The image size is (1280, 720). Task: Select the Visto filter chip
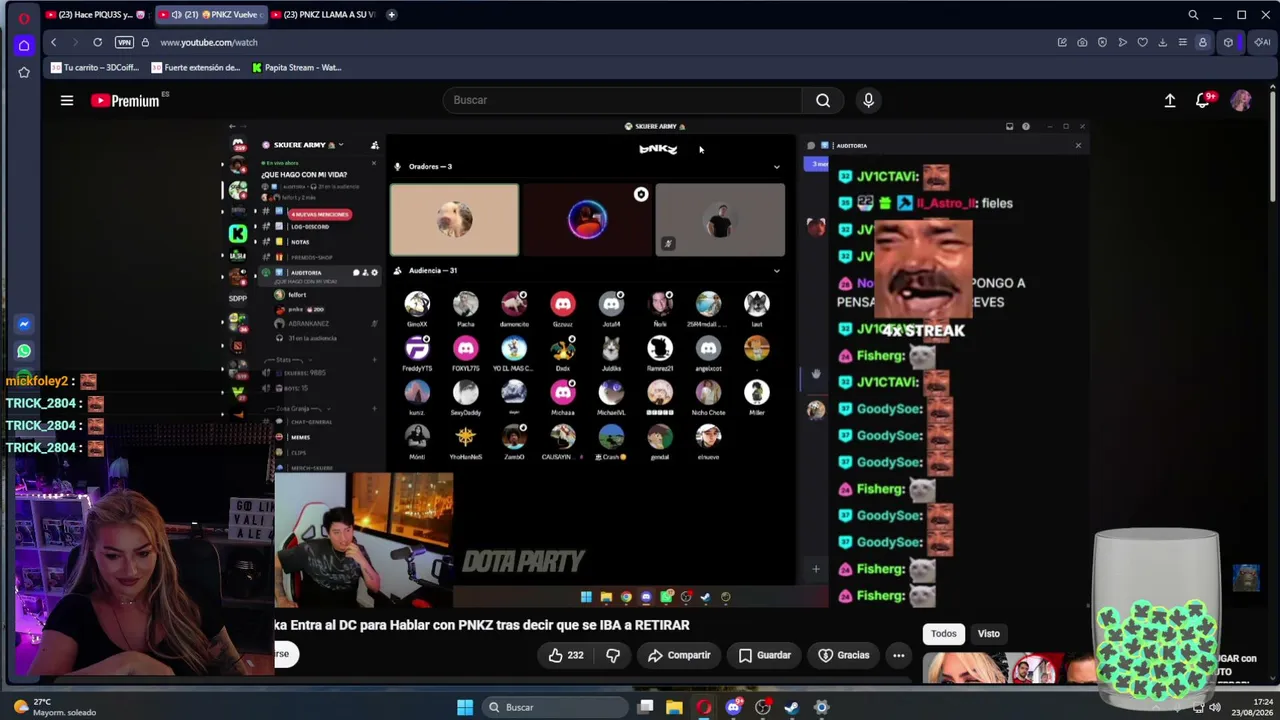click(988, 634)
